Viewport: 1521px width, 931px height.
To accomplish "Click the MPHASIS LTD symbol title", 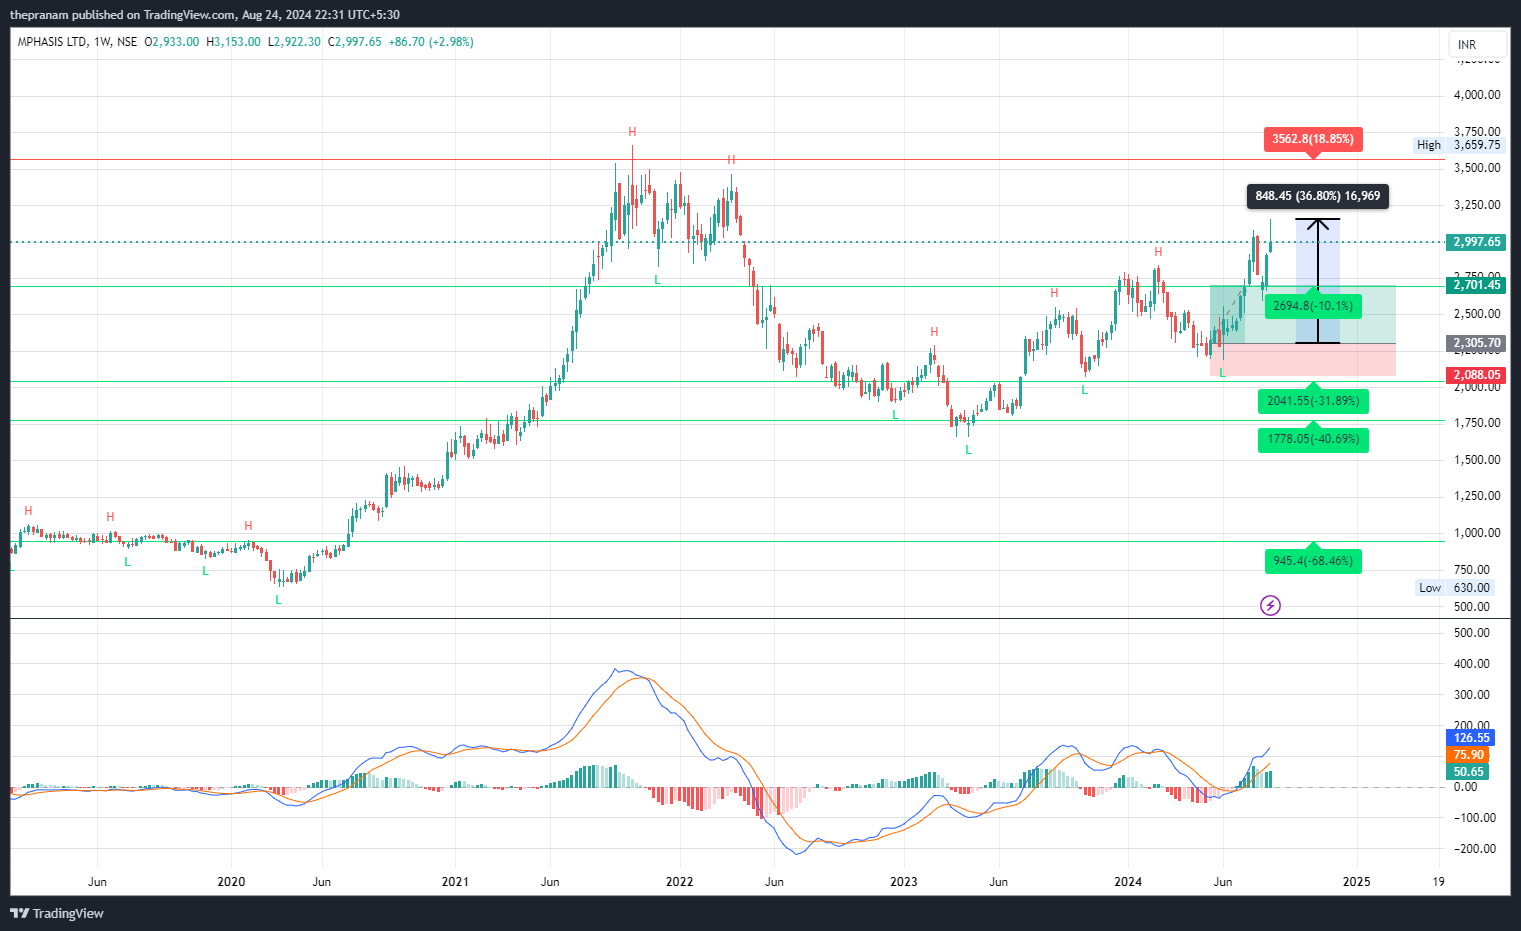I will point(52,42).
